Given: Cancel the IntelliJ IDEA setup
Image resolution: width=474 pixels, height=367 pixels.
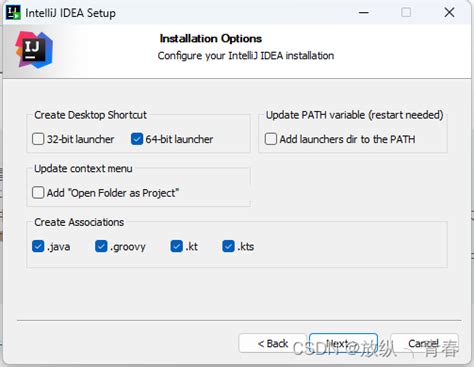Looking at the screenshot, I should point(424,343).
